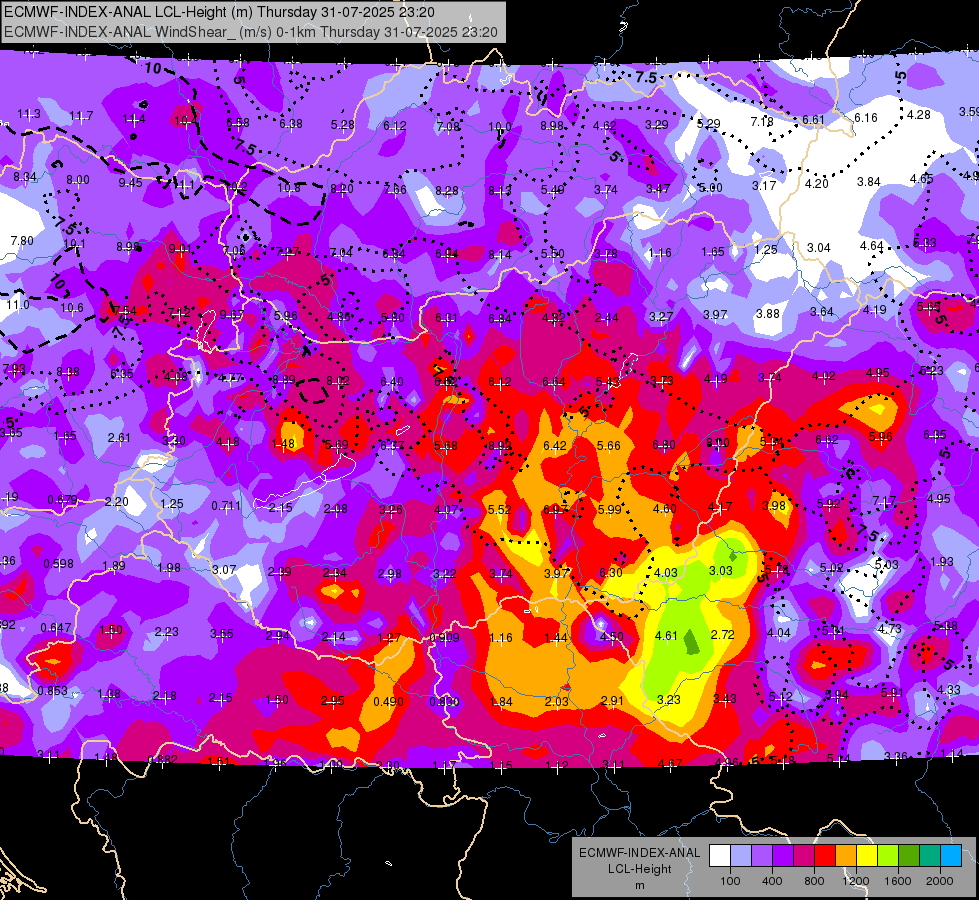Click the legend label 1200
Image resolution: width=979 pixels, height=900 pixels.
pos(856,881)
